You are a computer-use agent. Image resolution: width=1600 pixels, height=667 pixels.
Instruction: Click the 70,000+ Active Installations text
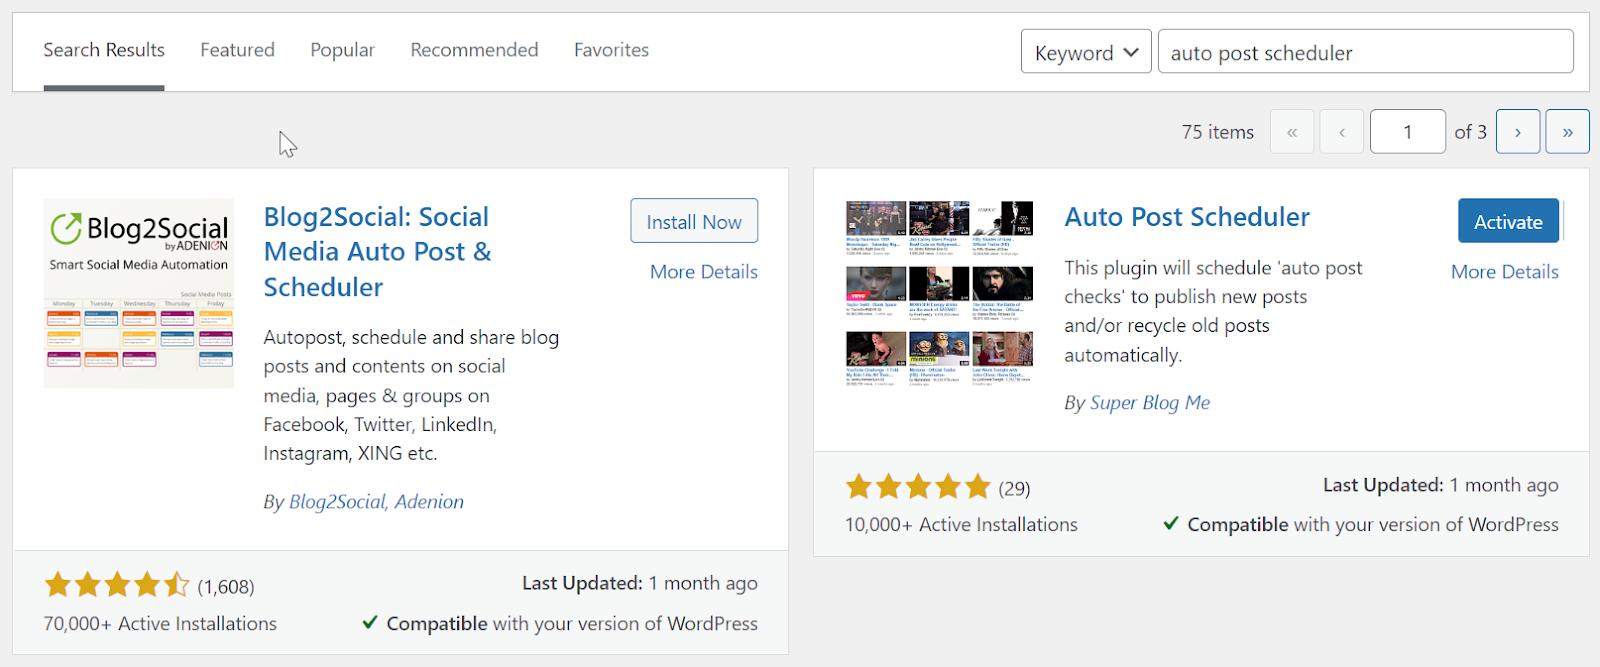pyautogui.click(x=160, y=624)
